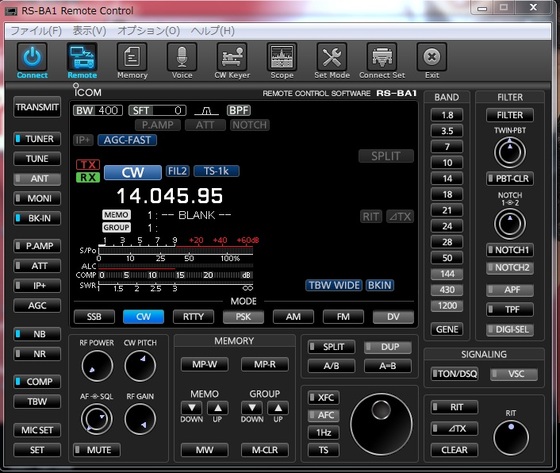Toggle the ⊿TX button beside the RIT knob
The width and height of the screenshot is (560, 473).
[x=454, y=428]
